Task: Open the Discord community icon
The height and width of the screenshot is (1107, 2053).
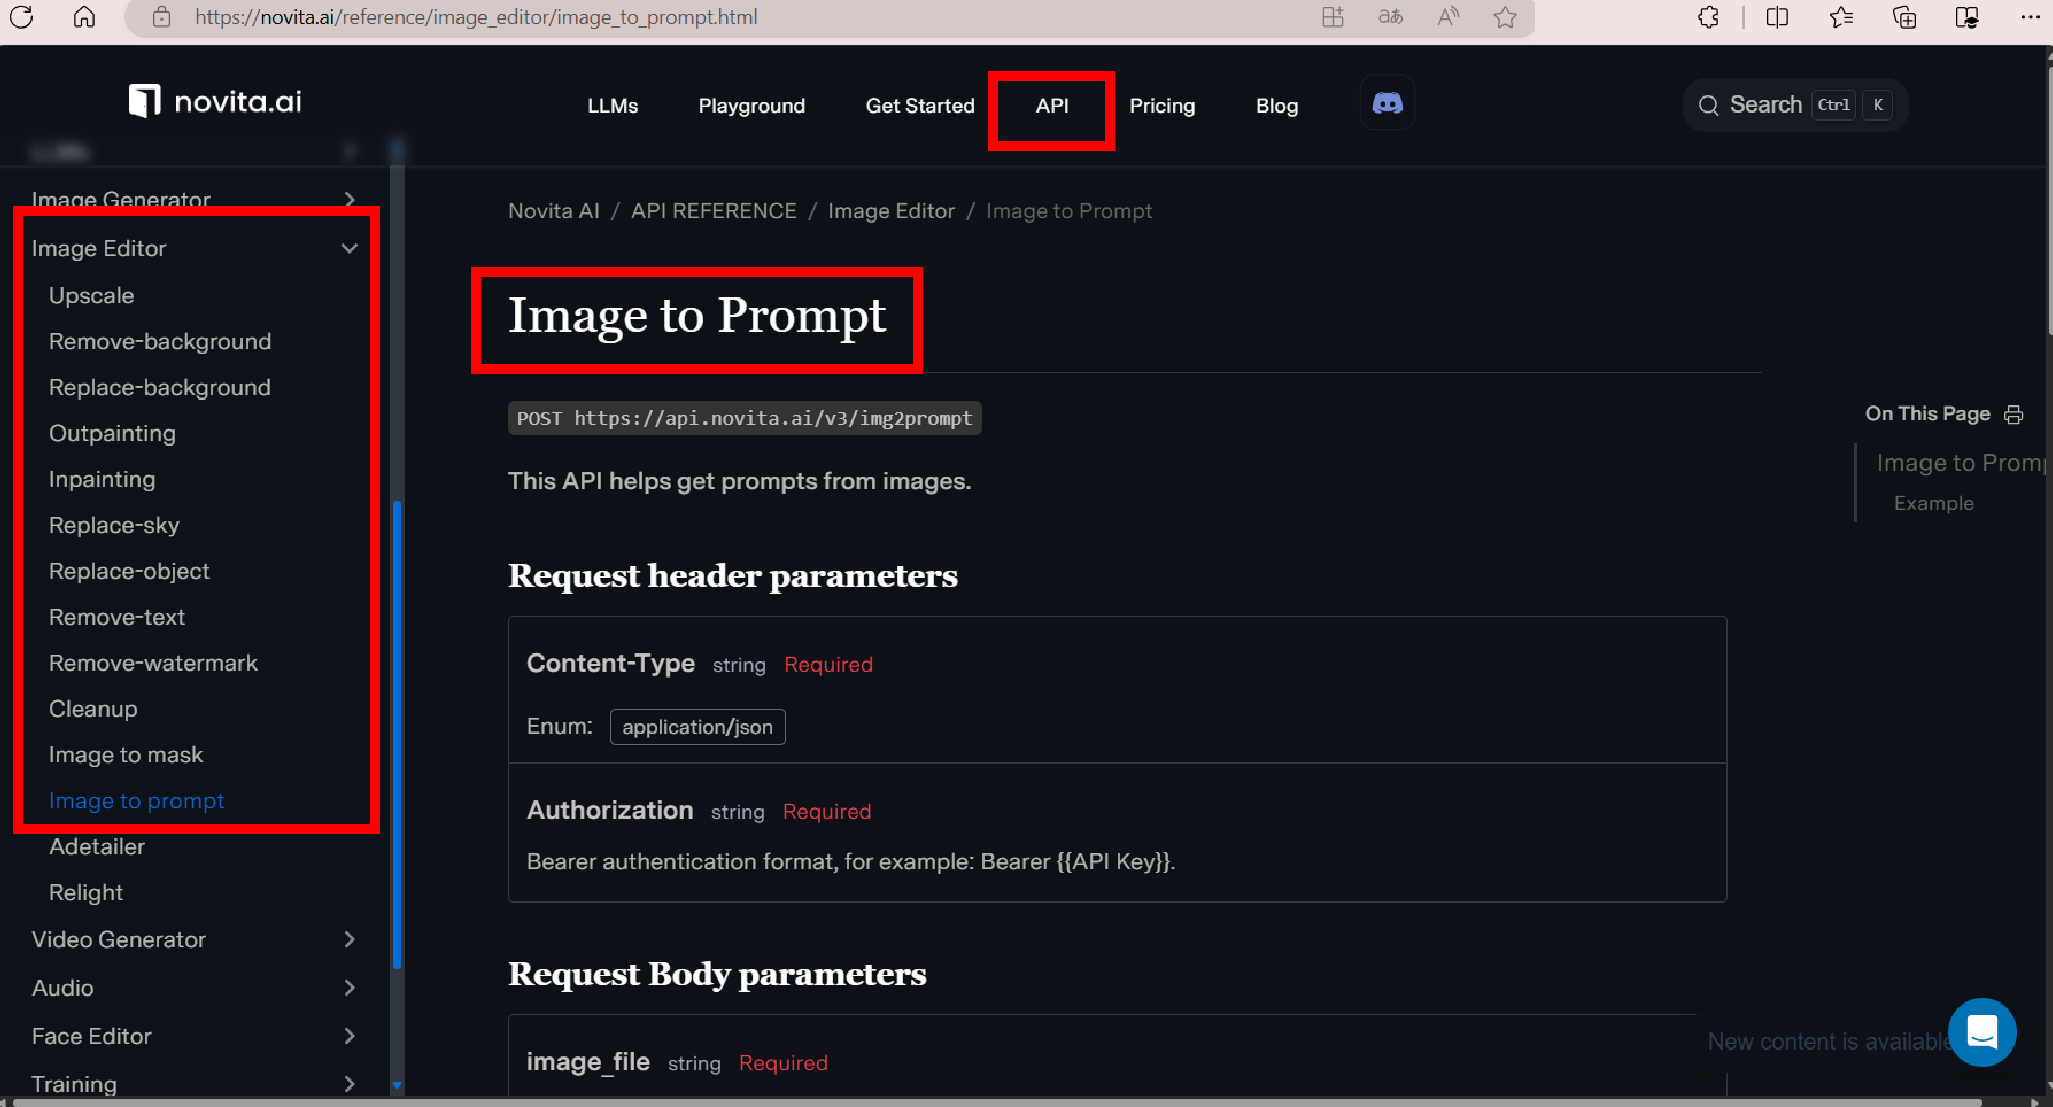Action: (x=1387, y=103)
